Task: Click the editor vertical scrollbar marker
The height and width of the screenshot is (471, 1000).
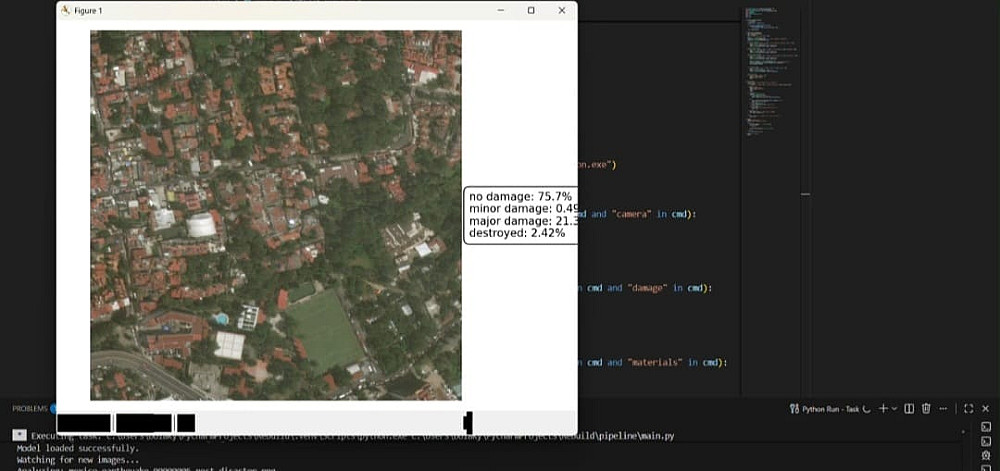Action: click(x=805, y=194)
